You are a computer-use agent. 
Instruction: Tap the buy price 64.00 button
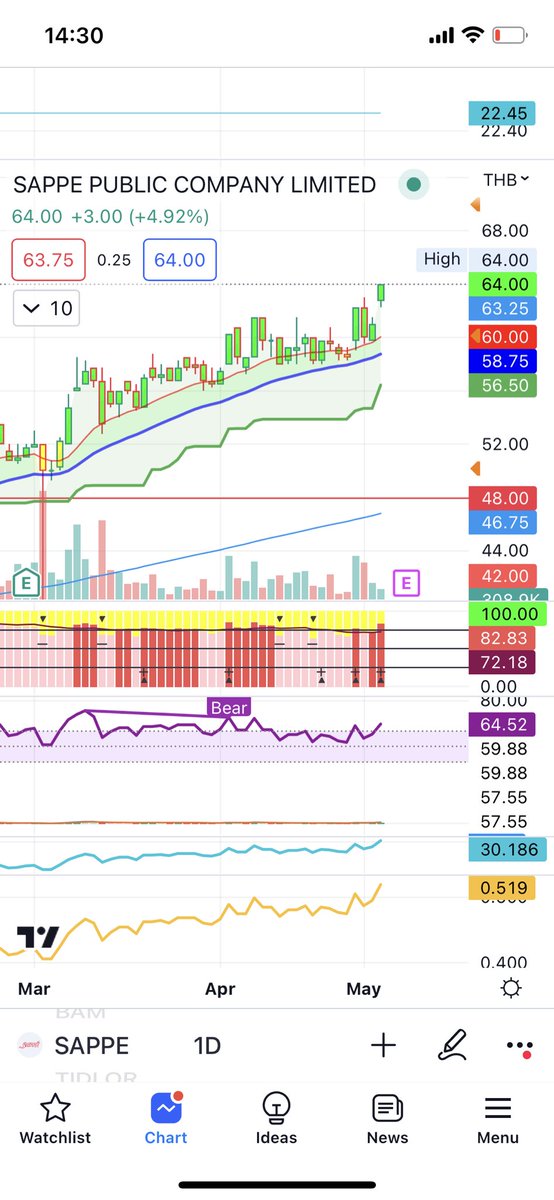(x=179, y=260)
